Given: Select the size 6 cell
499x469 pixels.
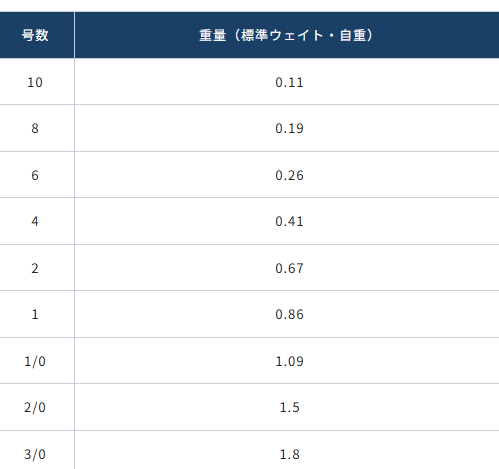Looking at the screenshot, I should coord(35,175).
